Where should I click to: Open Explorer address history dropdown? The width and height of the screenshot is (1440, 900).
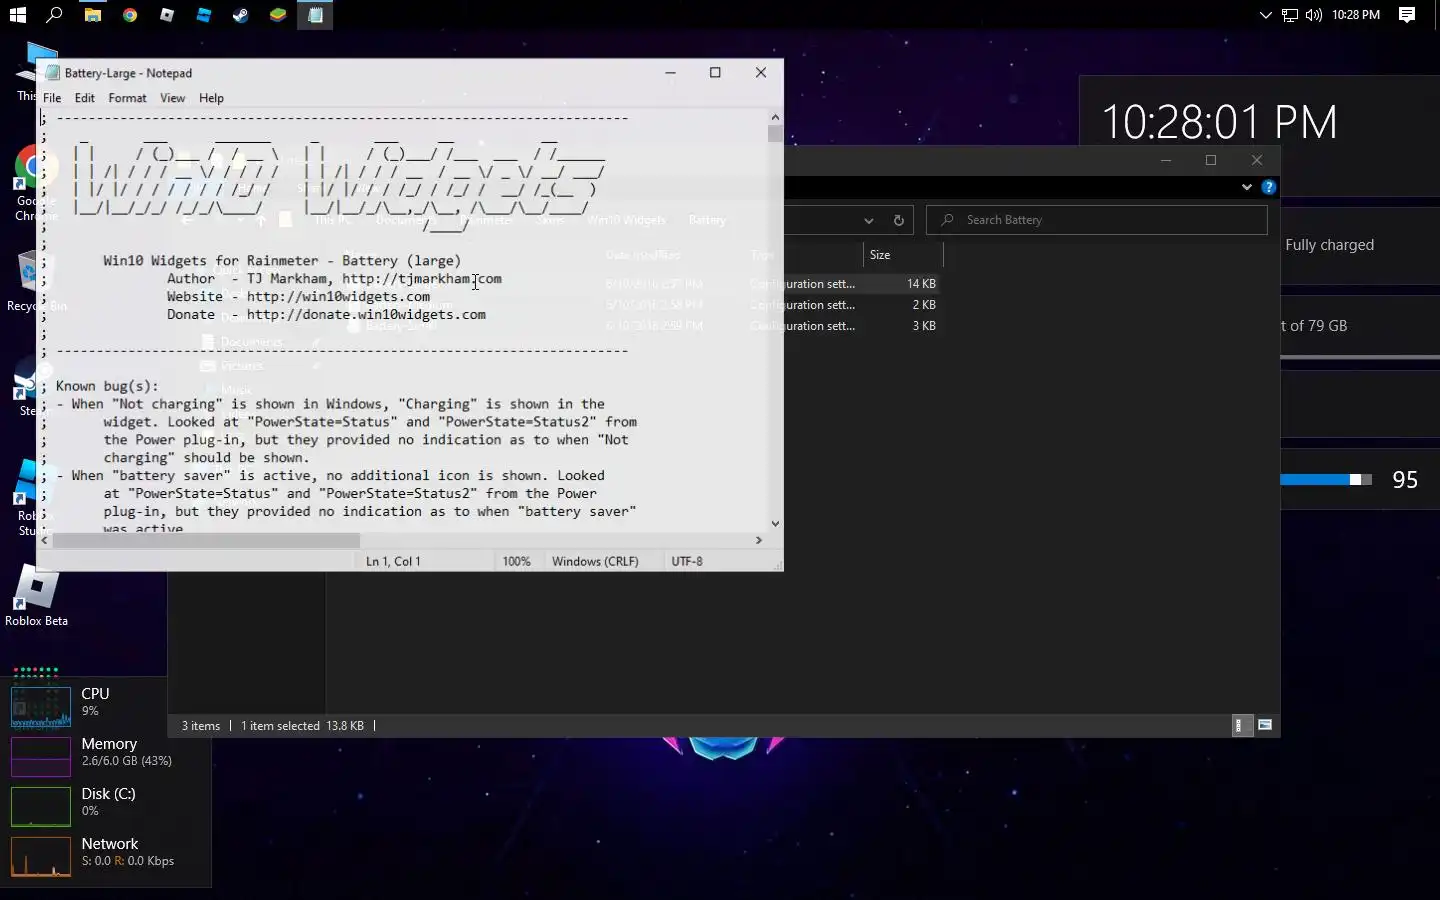point(868,220)
